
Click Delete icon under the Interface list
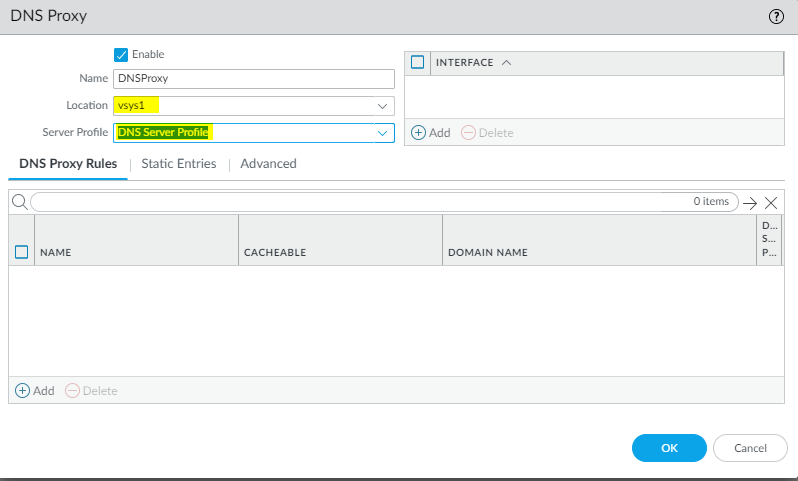click(468, 133)
